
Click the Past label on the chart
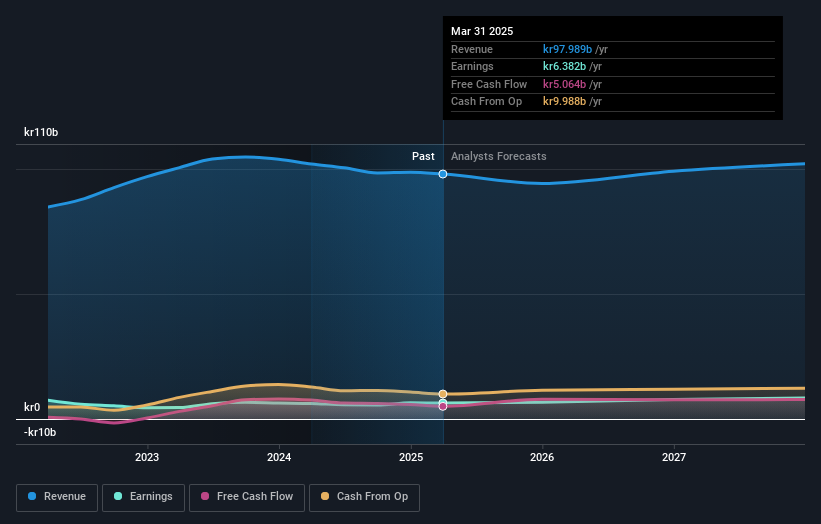pyautogui.click(x=423, y=156)
